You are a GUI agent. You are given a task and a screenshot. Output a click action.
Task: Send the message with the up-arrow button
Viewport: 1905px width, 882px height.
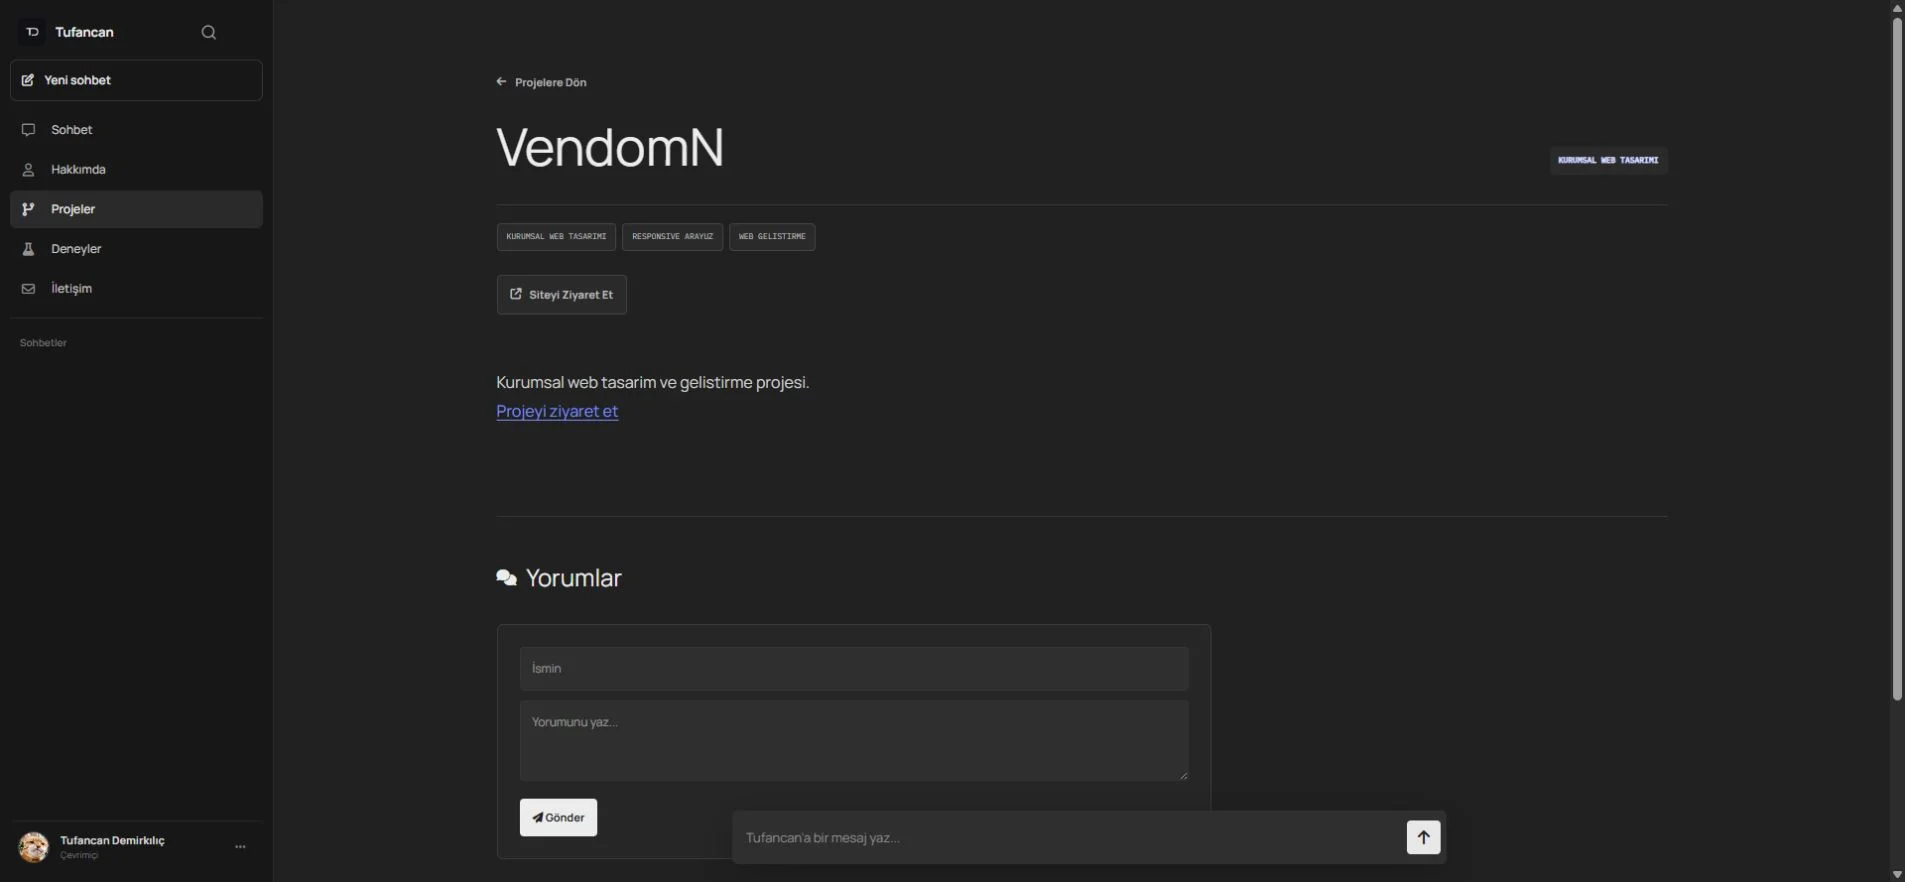click(x=1424, y=838)
